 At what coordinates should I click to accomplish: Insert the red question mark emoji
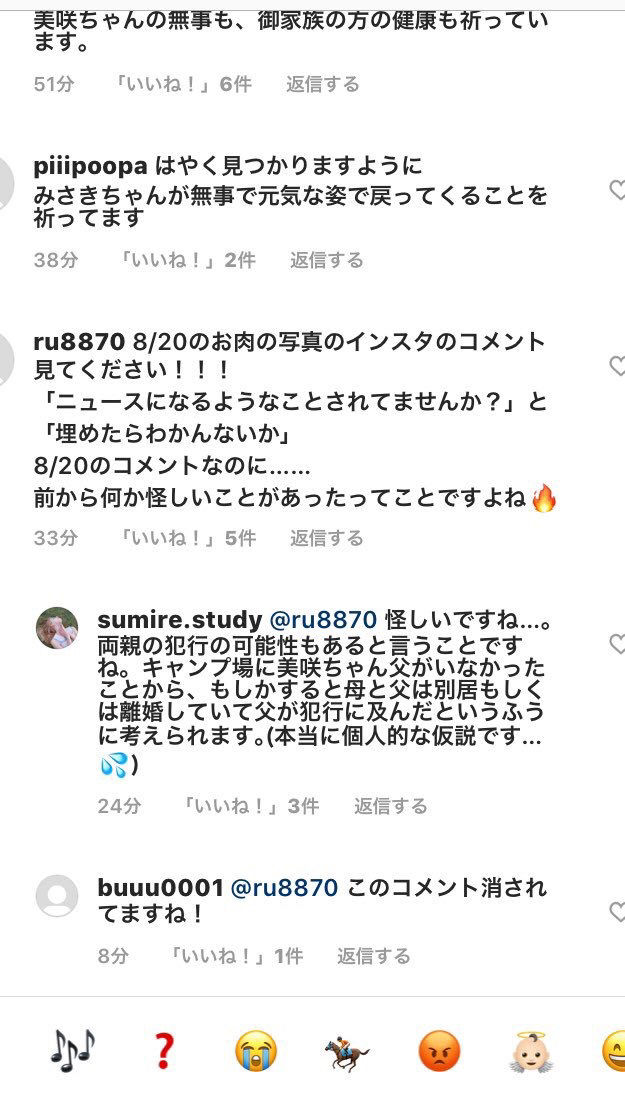[163, 1051]
